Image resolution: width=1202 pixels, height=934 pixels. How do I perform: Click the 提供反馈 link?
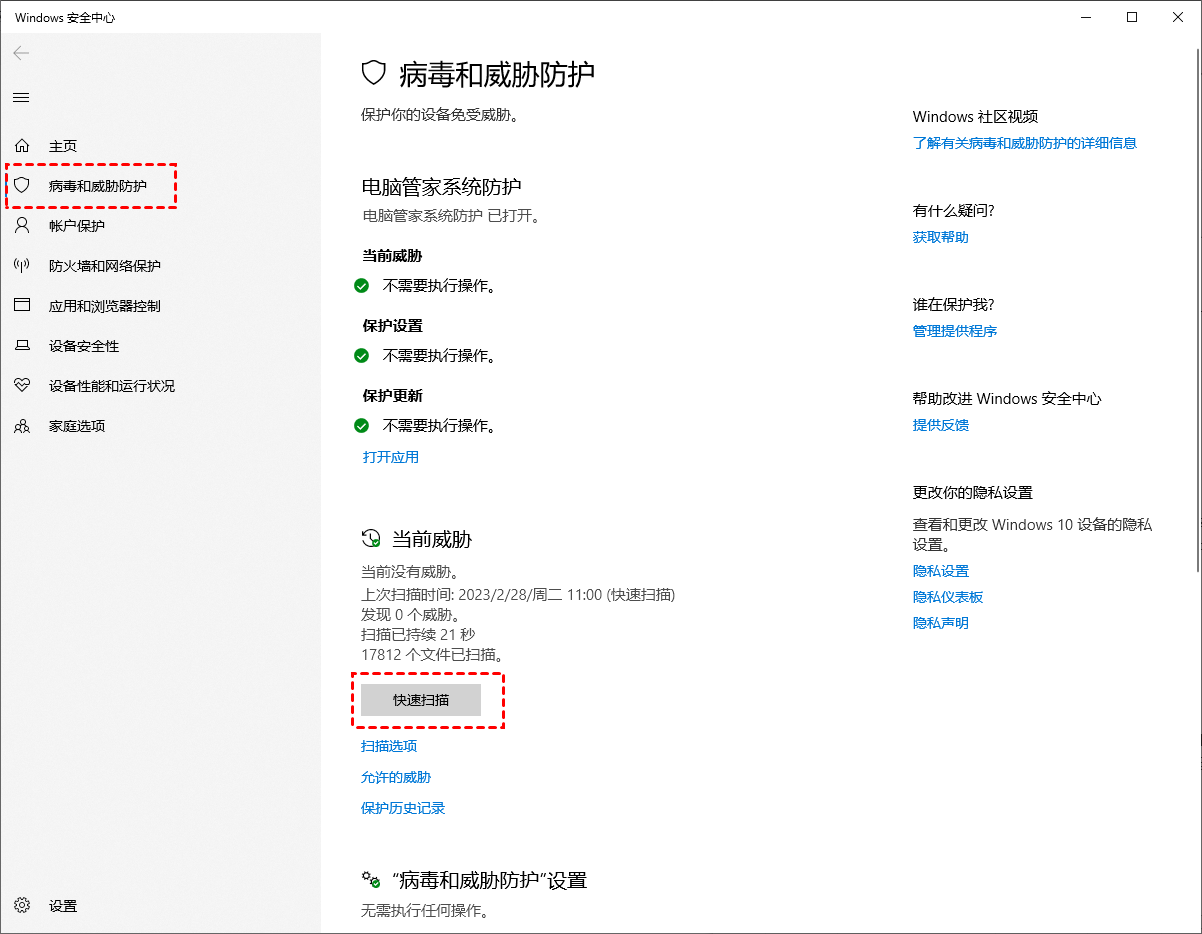(941, 425)
